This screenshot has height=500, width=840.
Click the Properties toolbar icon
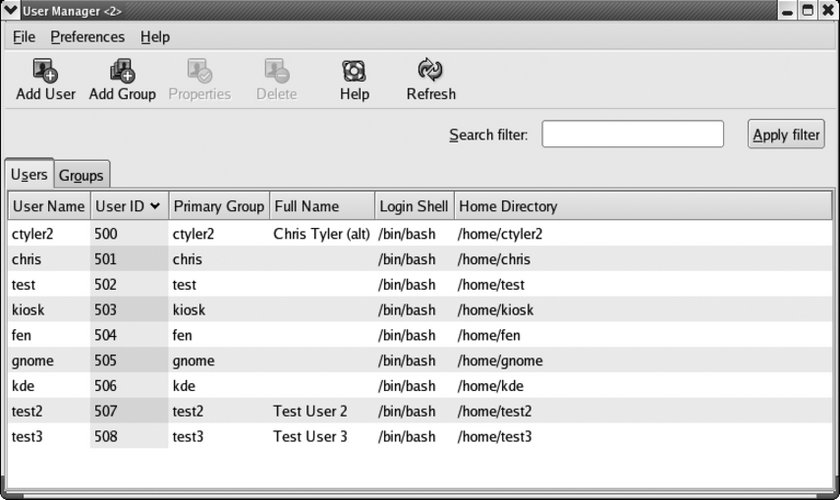(x=199, y=71)
